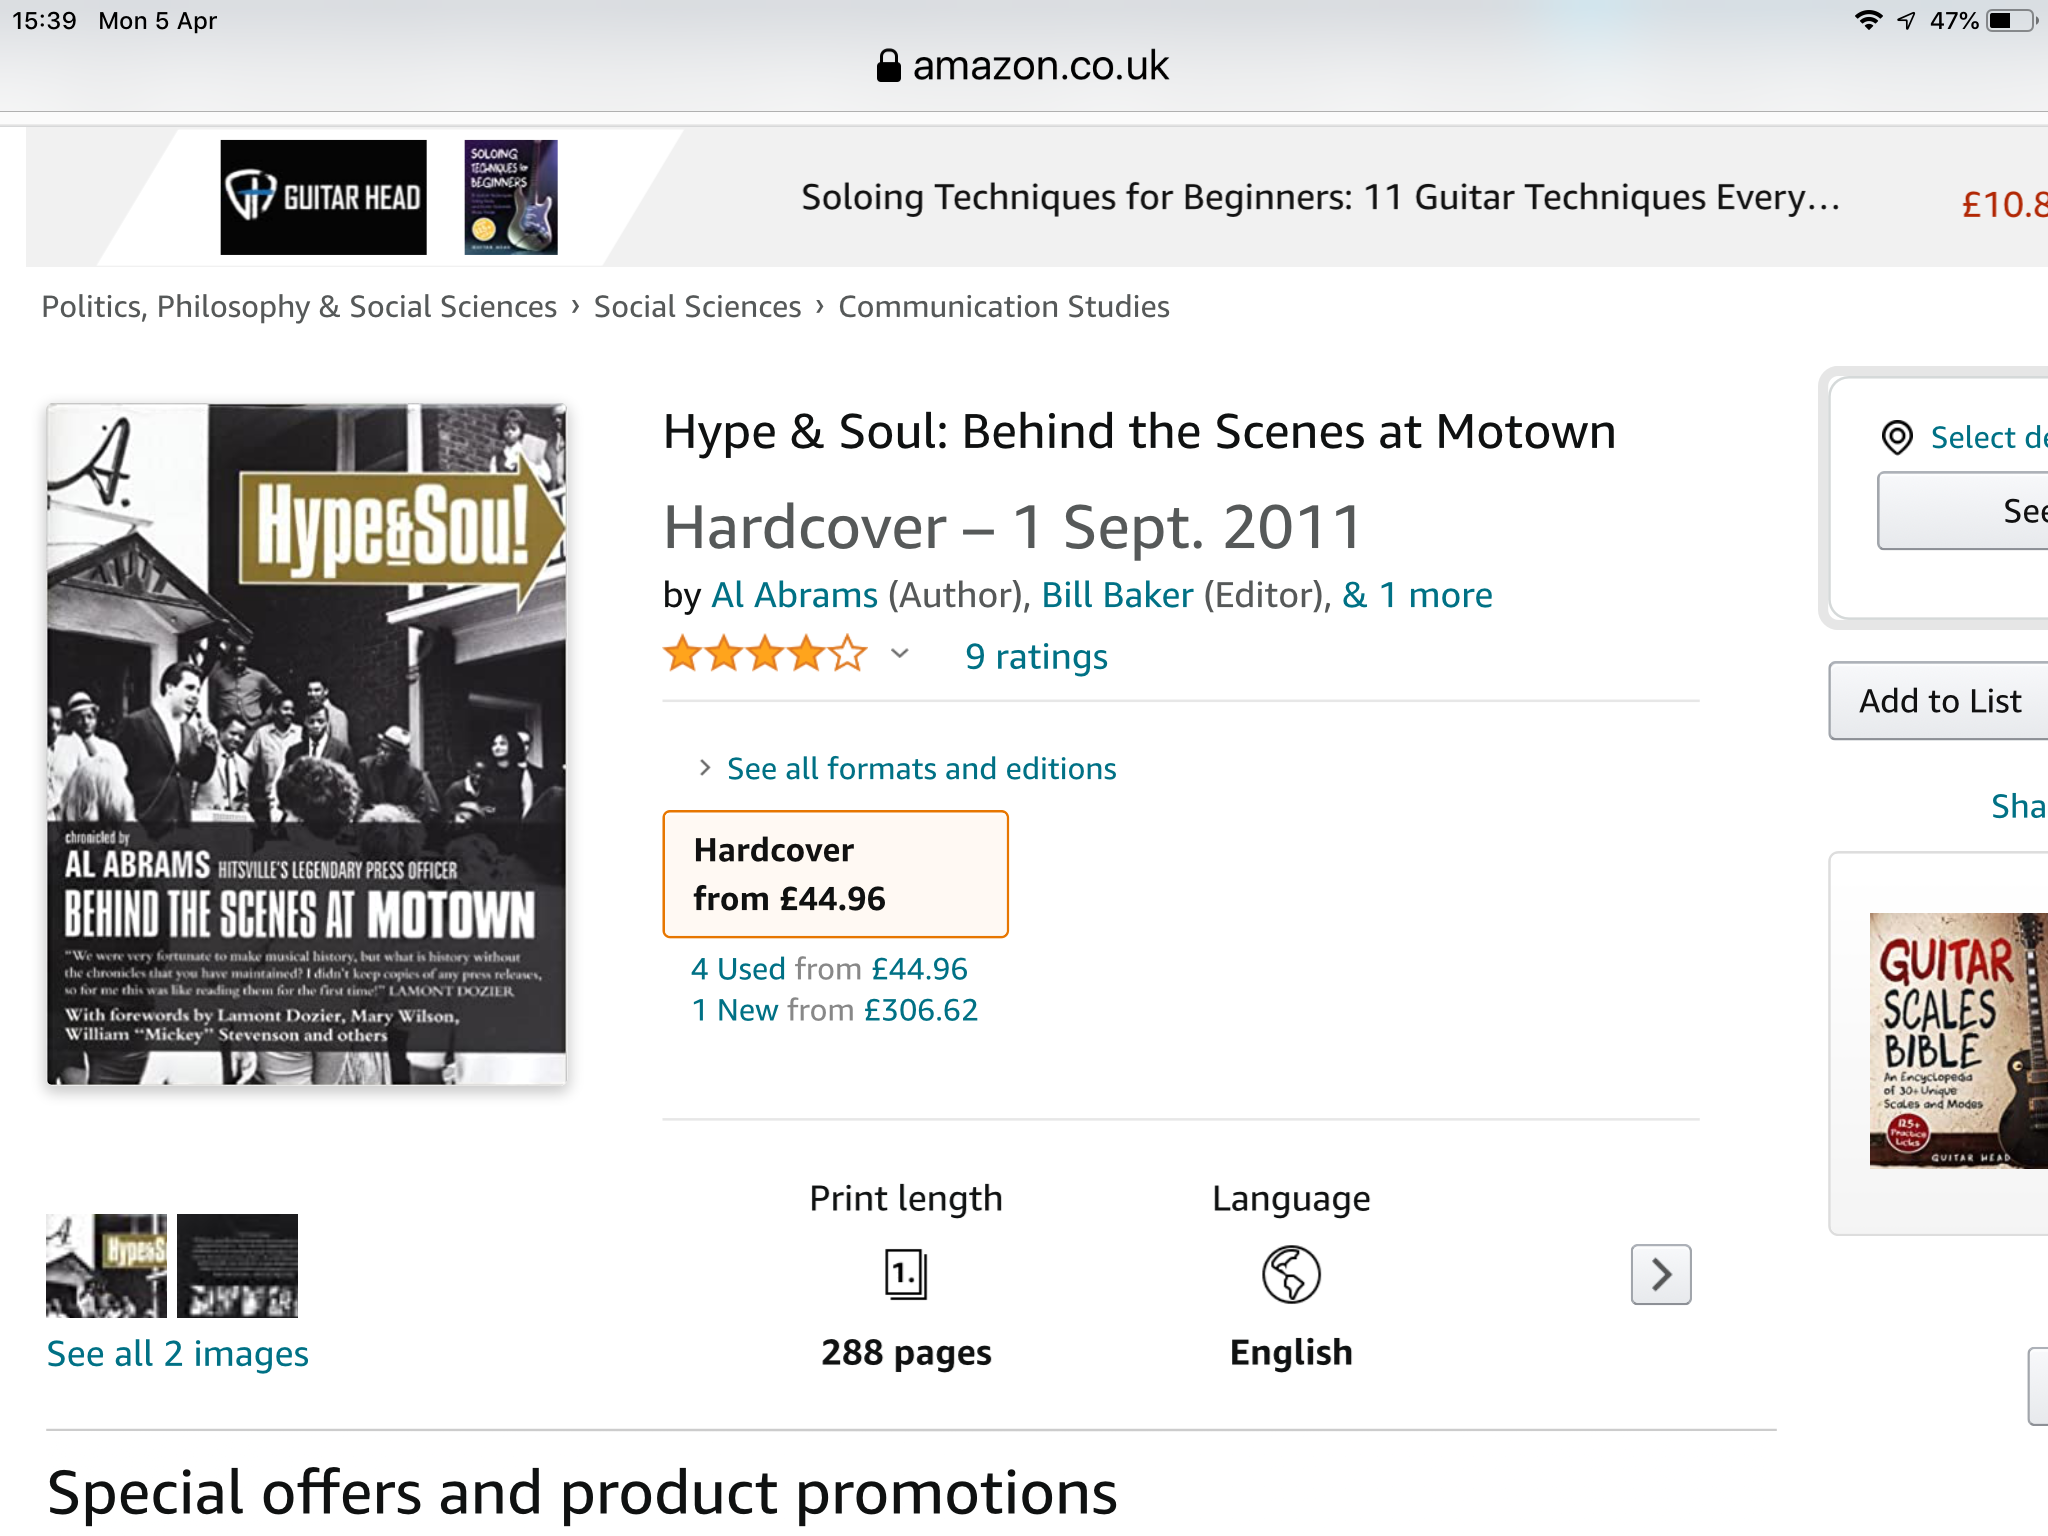Open the Soloing Techniques book ad thumbnail

point(511,197)
